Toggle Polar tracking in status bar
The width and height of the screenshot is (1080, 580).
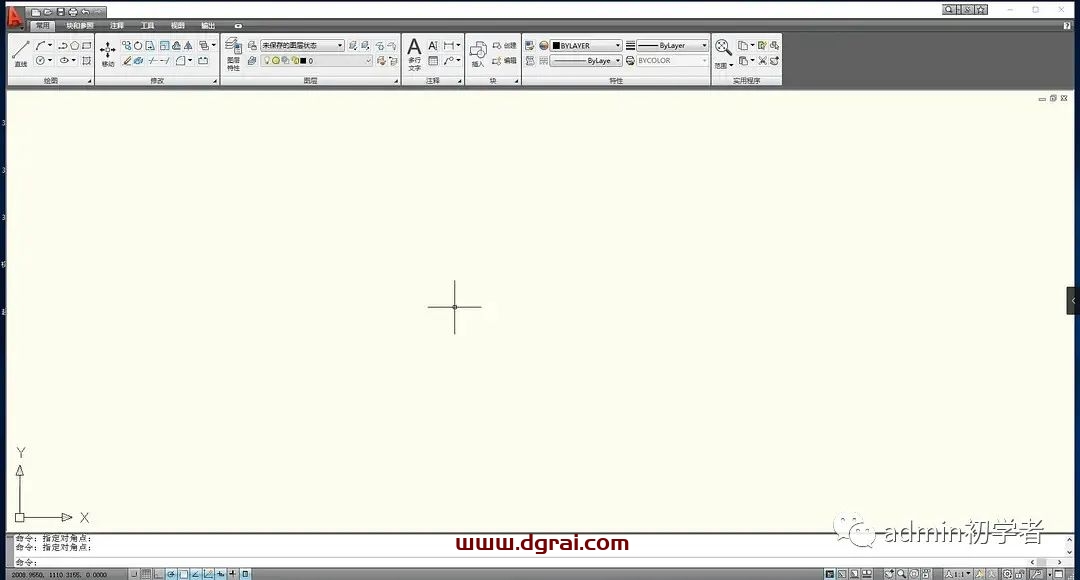tap(172, 574)
